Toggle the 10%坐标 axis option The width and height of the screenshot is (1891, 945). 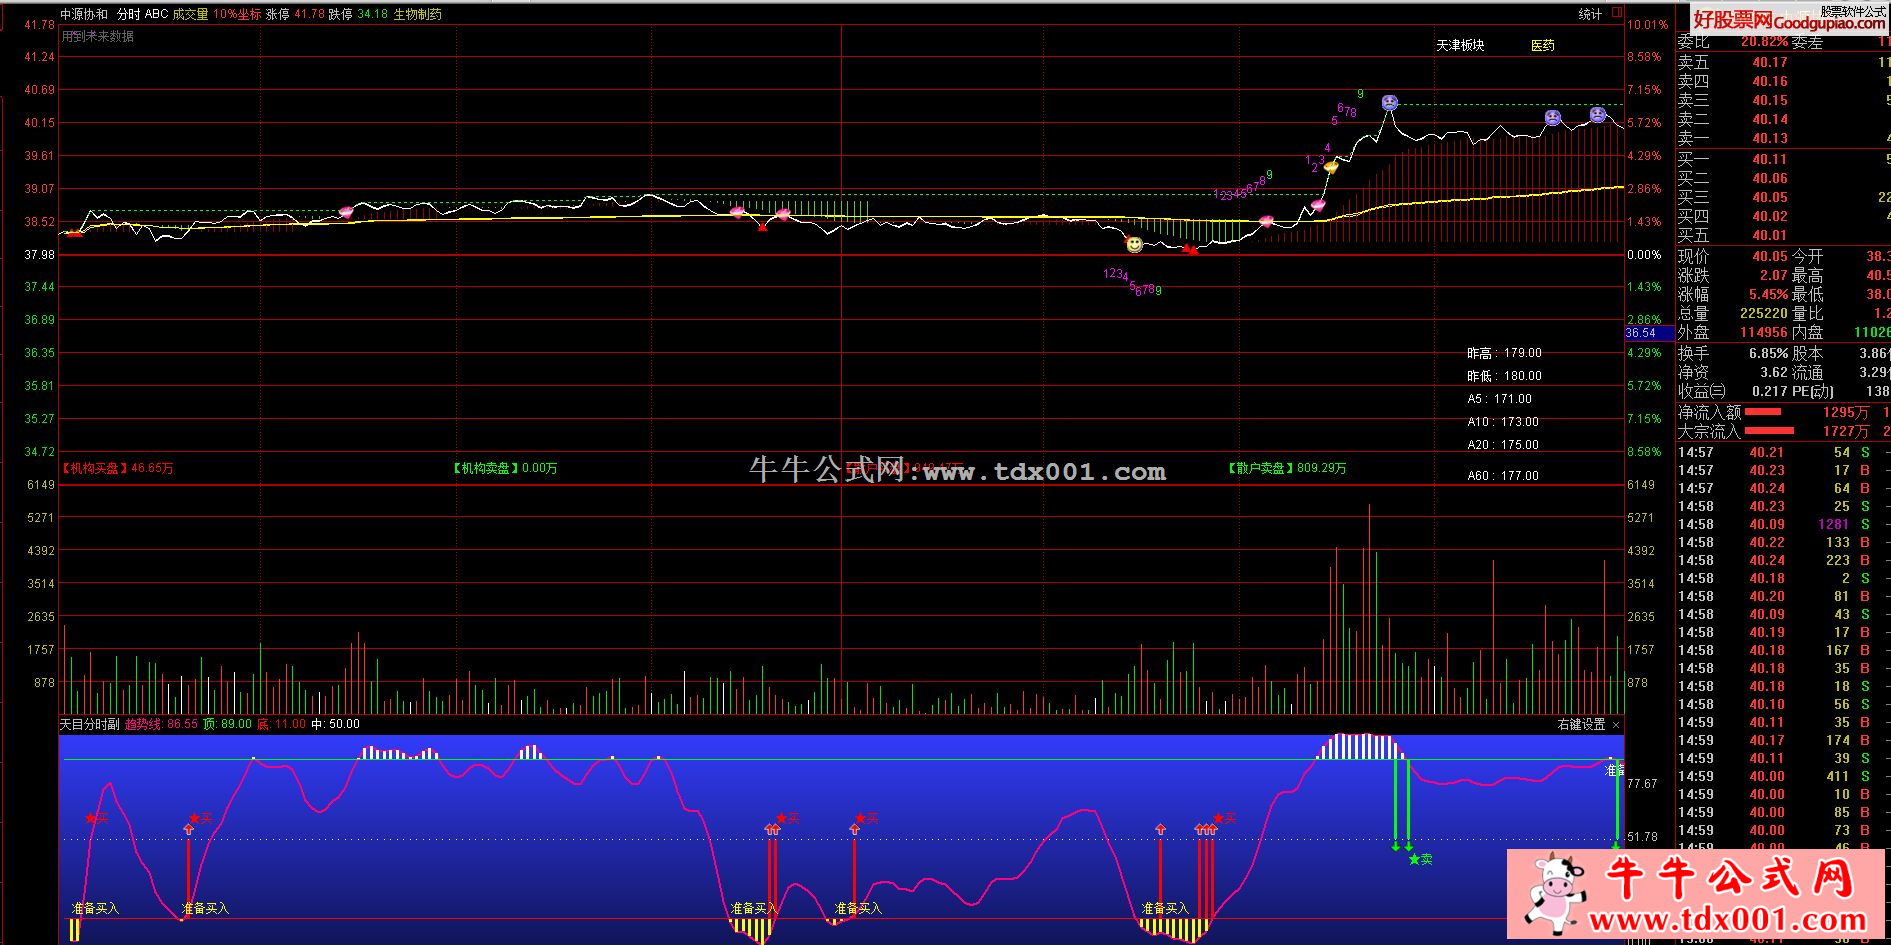point(237,14)
